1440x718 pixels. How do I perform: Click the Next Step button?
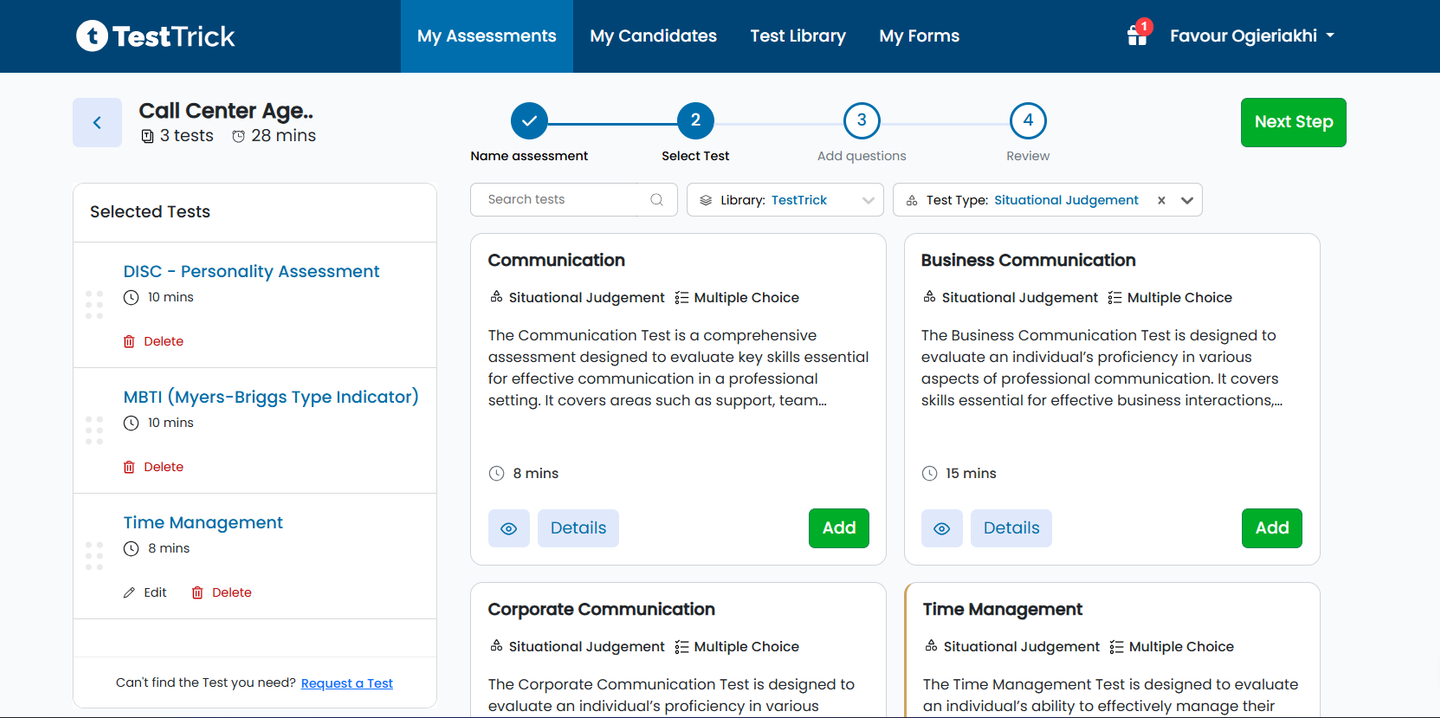(1293, 122)
